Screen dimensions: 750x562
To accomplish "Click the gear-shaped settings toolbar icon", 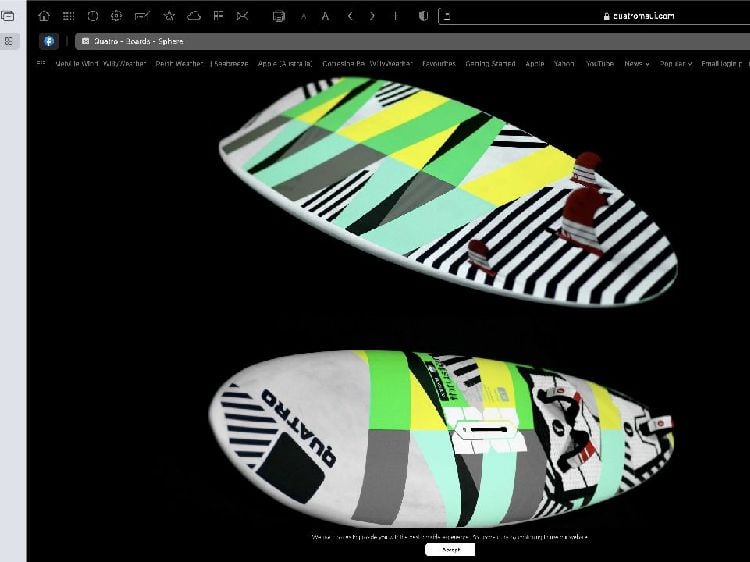I will (x=116, y=16).
